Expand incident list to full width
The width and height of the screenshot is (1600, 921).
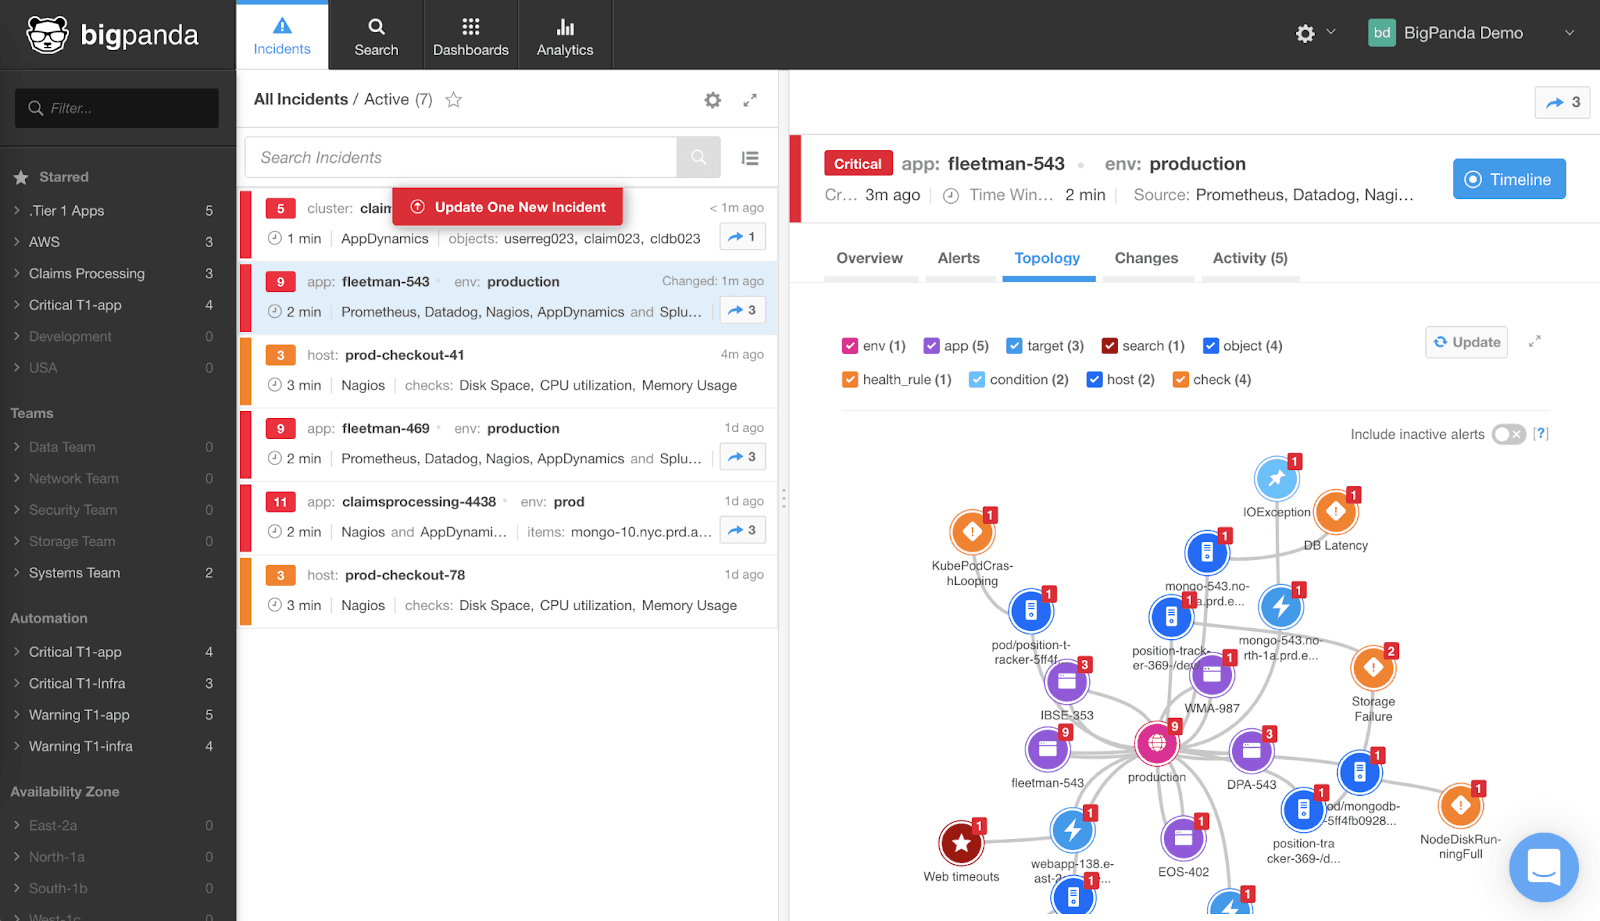point(750,100)
